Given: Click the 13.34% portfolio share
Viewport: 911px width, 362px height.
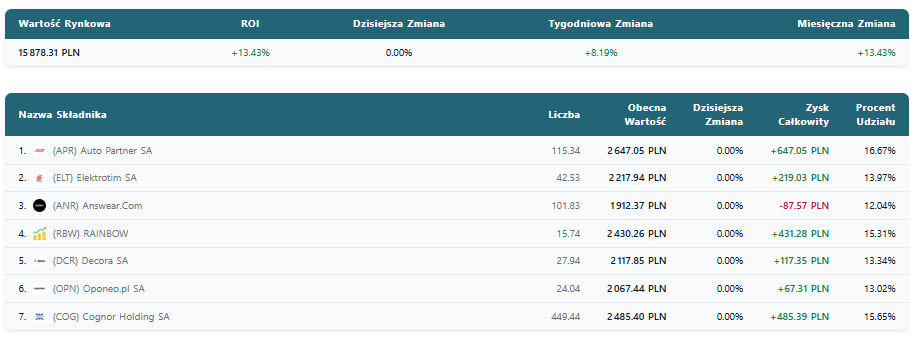Looking at the screenshot, I should 880,261.
